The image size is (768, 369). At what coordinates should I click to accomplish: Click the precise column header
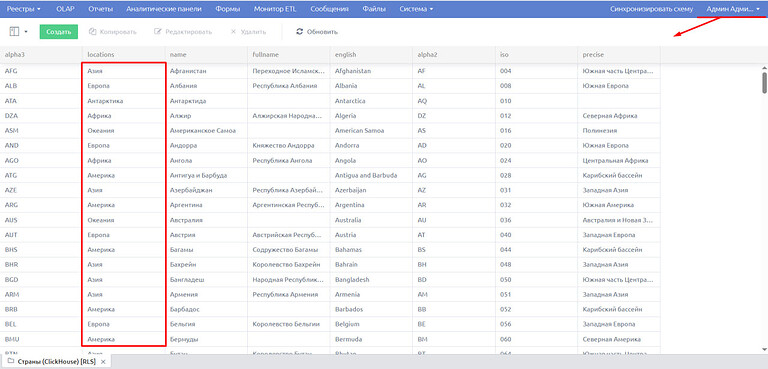[619, 54]
